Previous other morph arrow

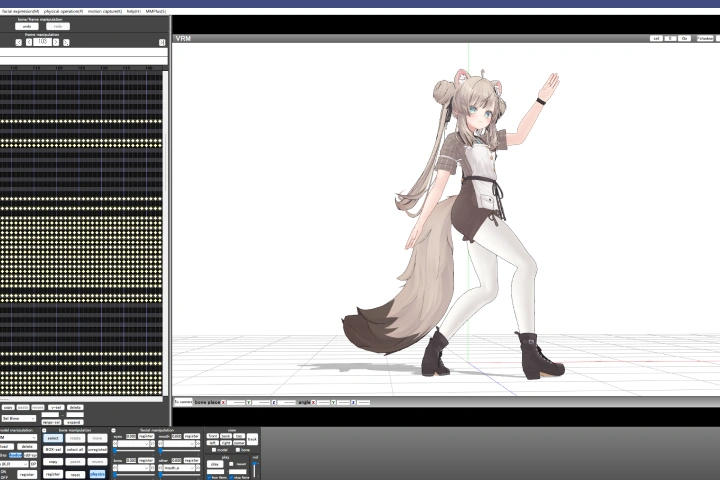160,468
